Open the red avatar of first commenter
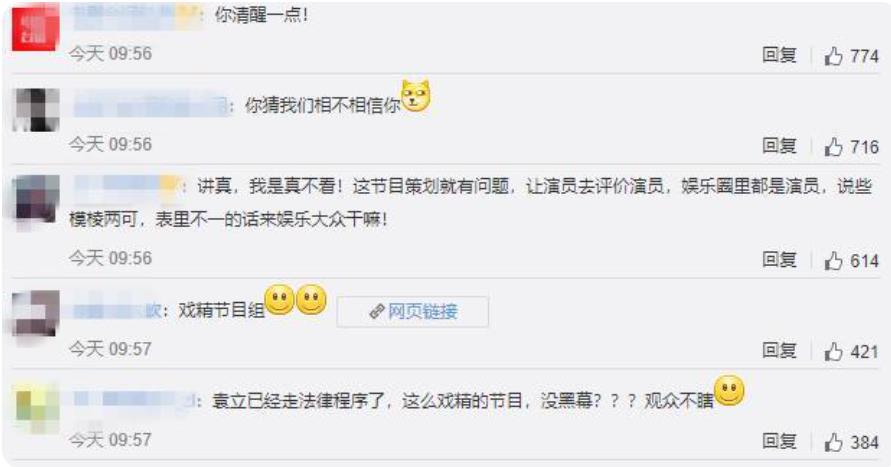 36,27
